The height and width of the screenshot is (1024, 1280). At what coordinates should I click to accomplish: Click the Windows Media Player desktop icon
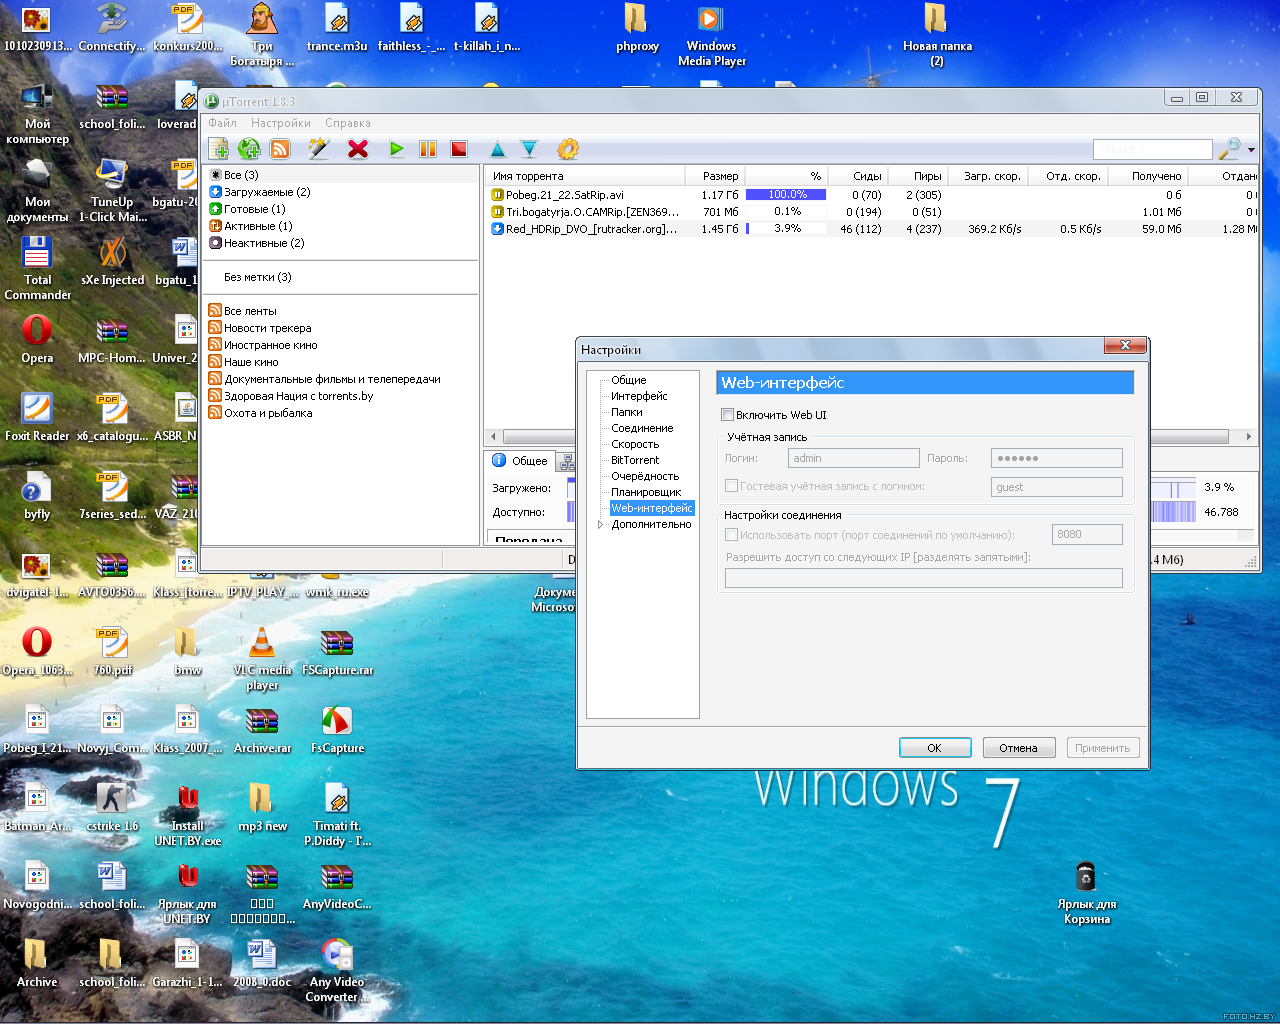coord(711,35)
